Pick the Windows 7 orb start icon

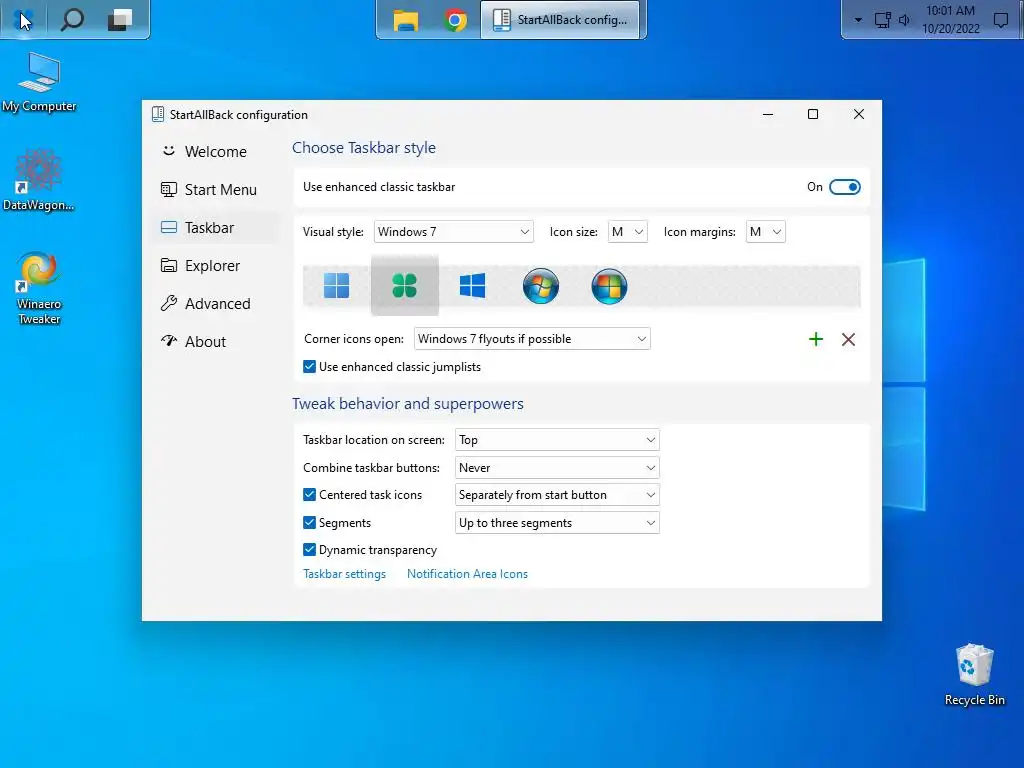541,286
